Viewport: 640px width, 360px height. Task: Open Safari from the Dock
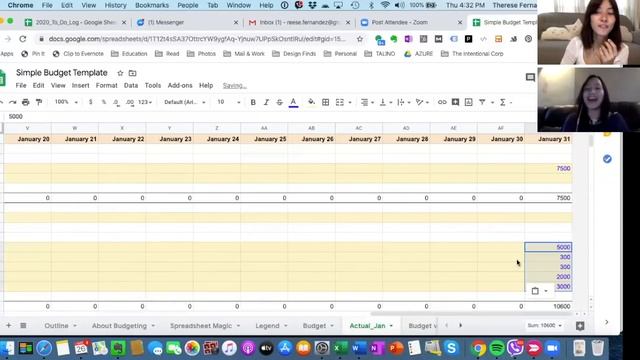click(44, 348)
